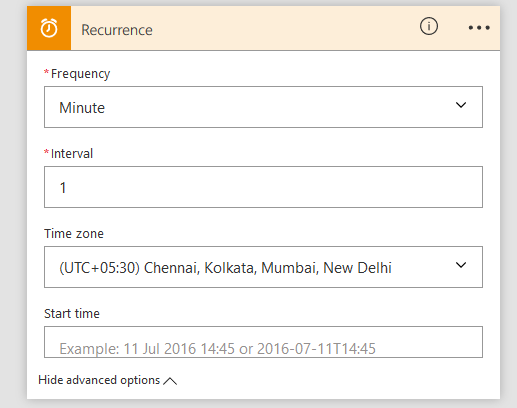
Task: Click the Time zone field's chevron arrow
Action: (461, 265)
